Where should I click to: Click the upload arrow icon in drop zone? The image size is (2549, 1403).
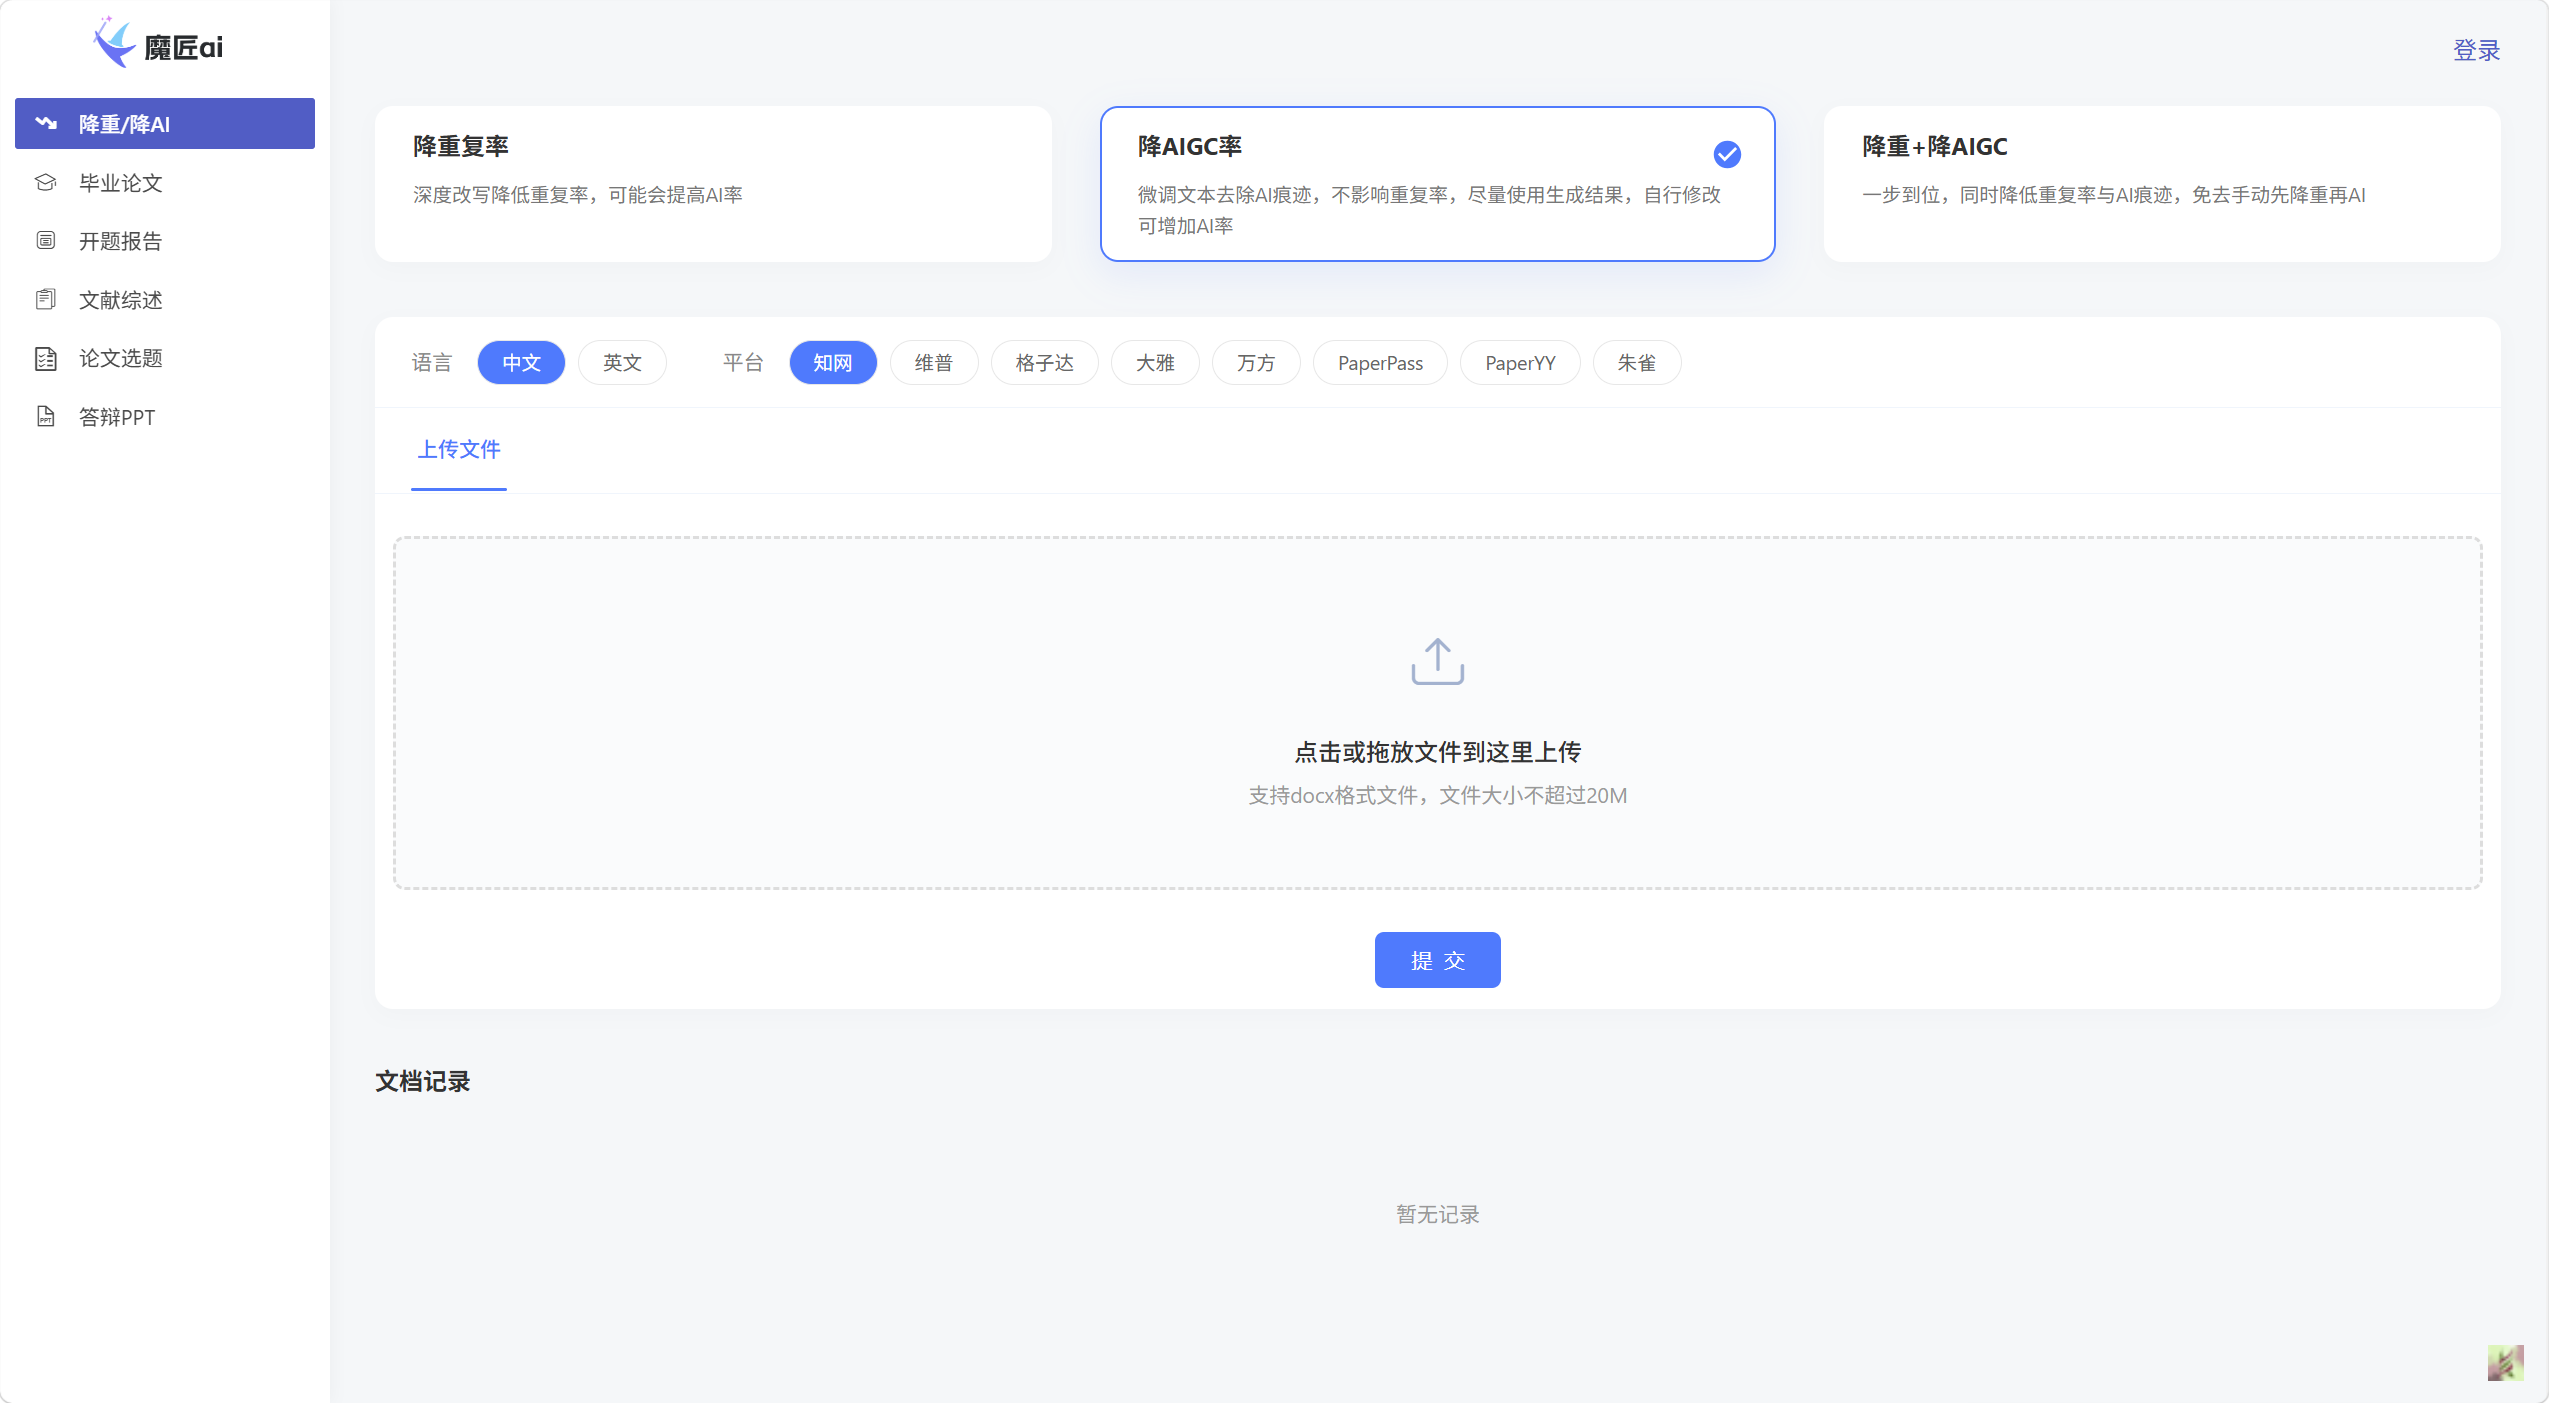tap(1437, 661)
